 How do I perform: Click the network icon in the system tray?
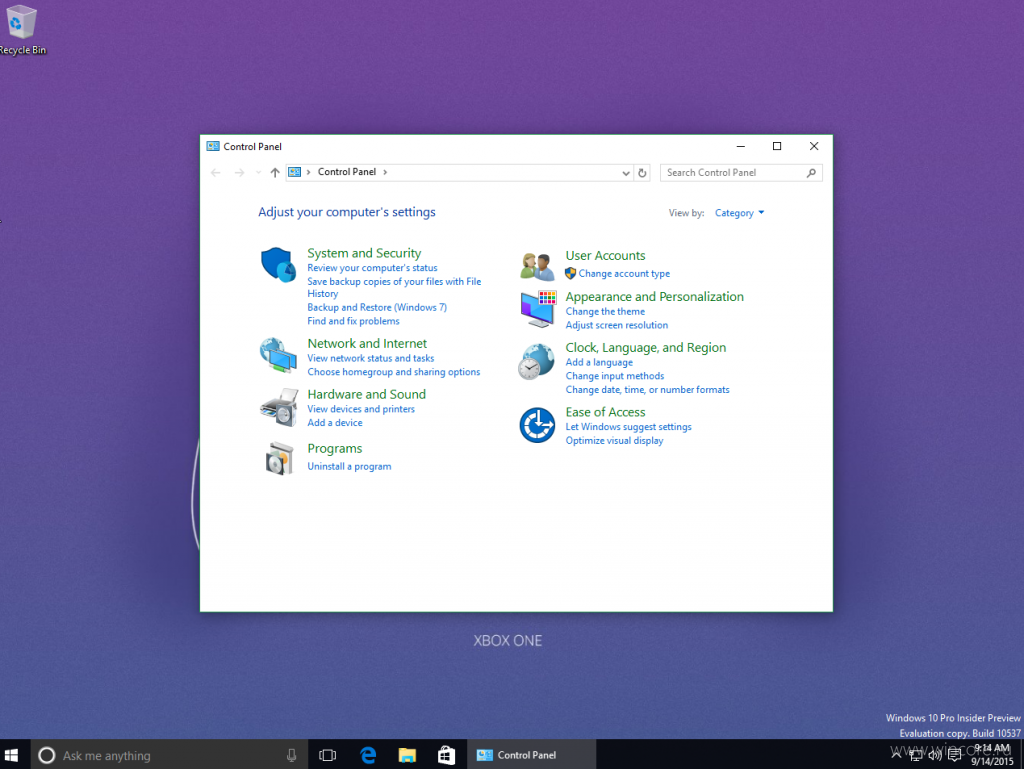click(916, 755)
